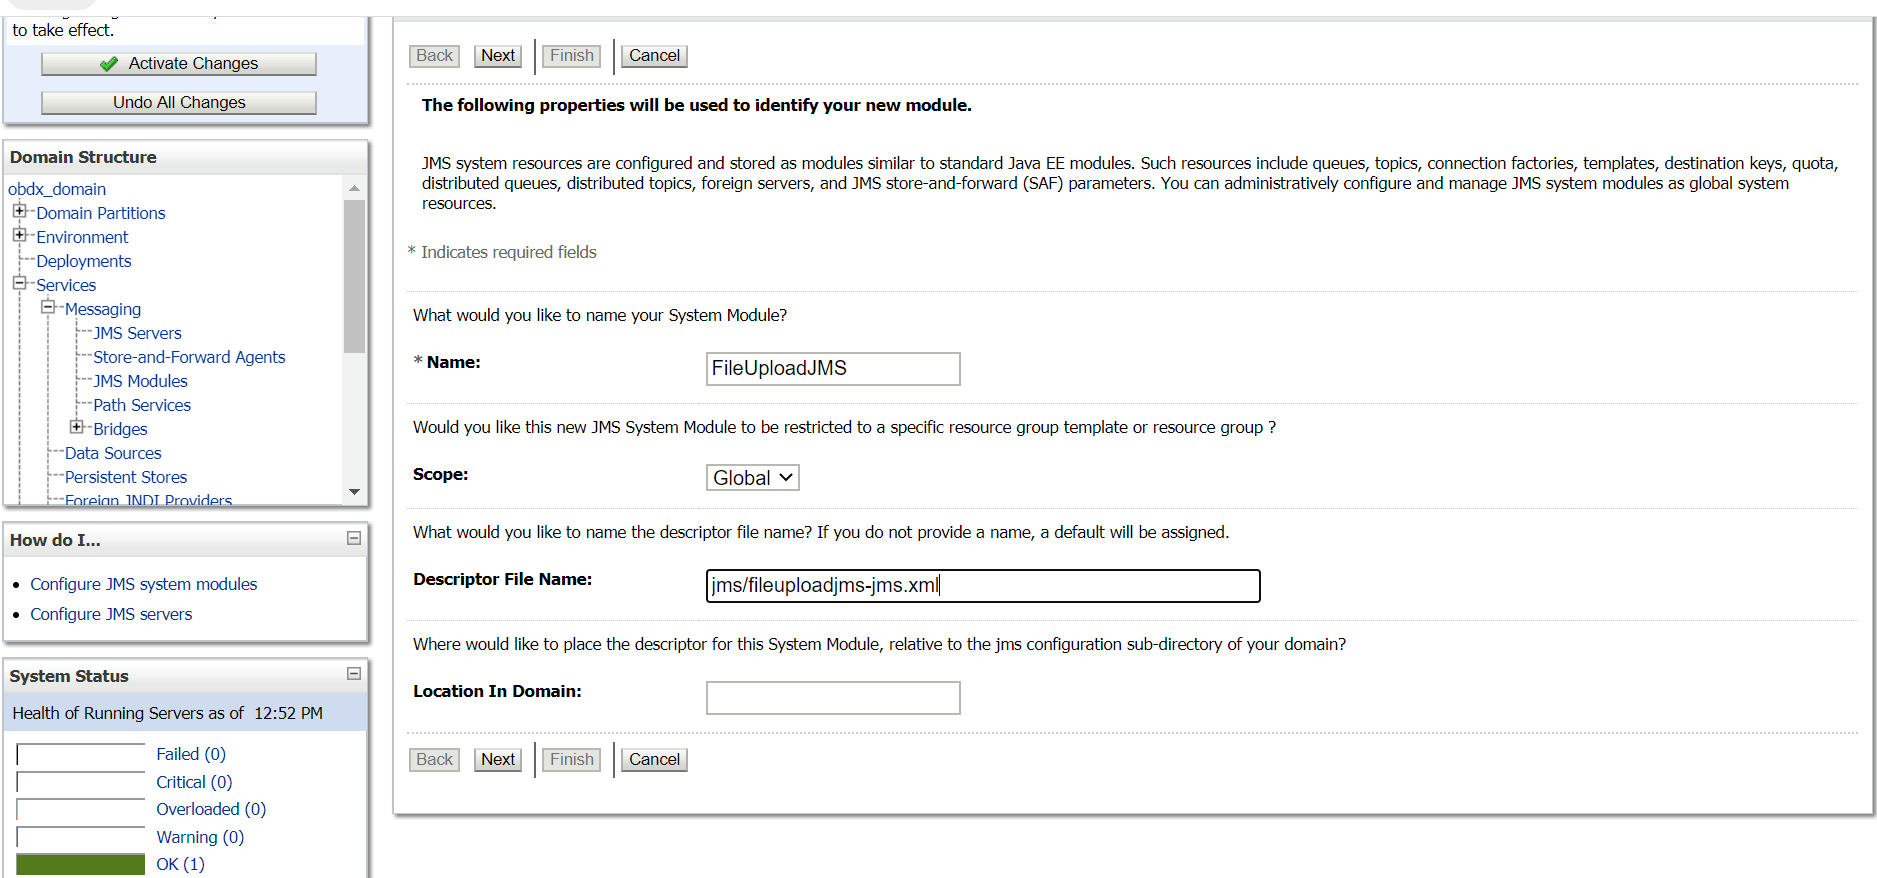Screen dimensions: 1877x878
Task: Click into the Name field containing FileUploadJMS
Action: point(832,369)
